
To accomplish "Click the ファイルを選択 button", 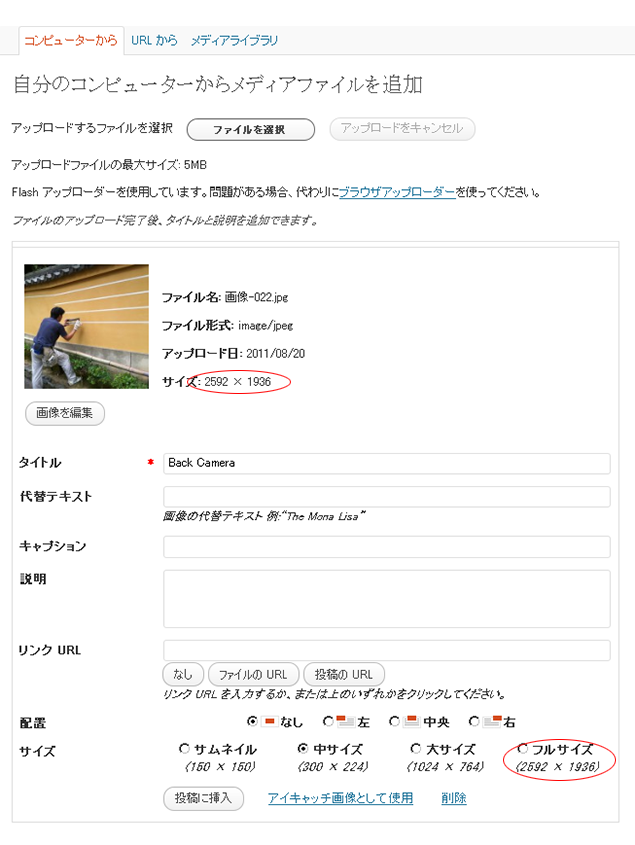I will pos(251,129).
